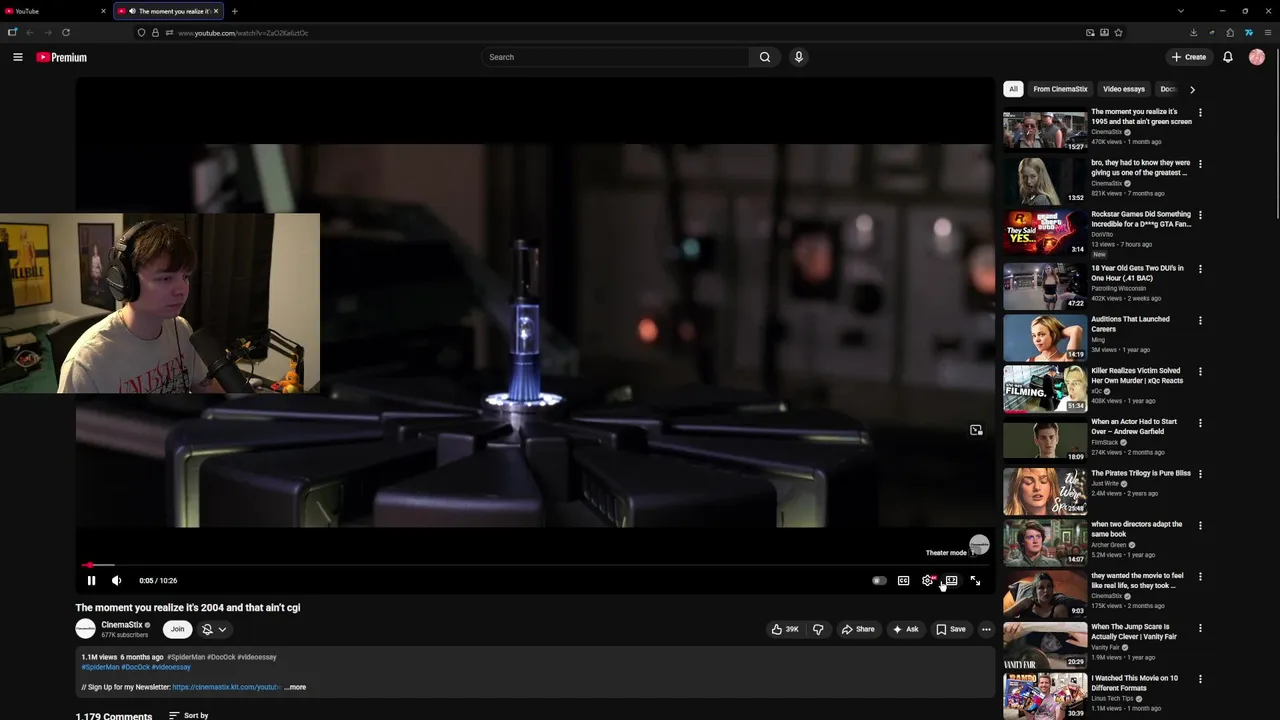This screenshot has width=1280, height=720.
Task: Open options for the 1995 green screen video
Action: click(x=1200, y=113)
